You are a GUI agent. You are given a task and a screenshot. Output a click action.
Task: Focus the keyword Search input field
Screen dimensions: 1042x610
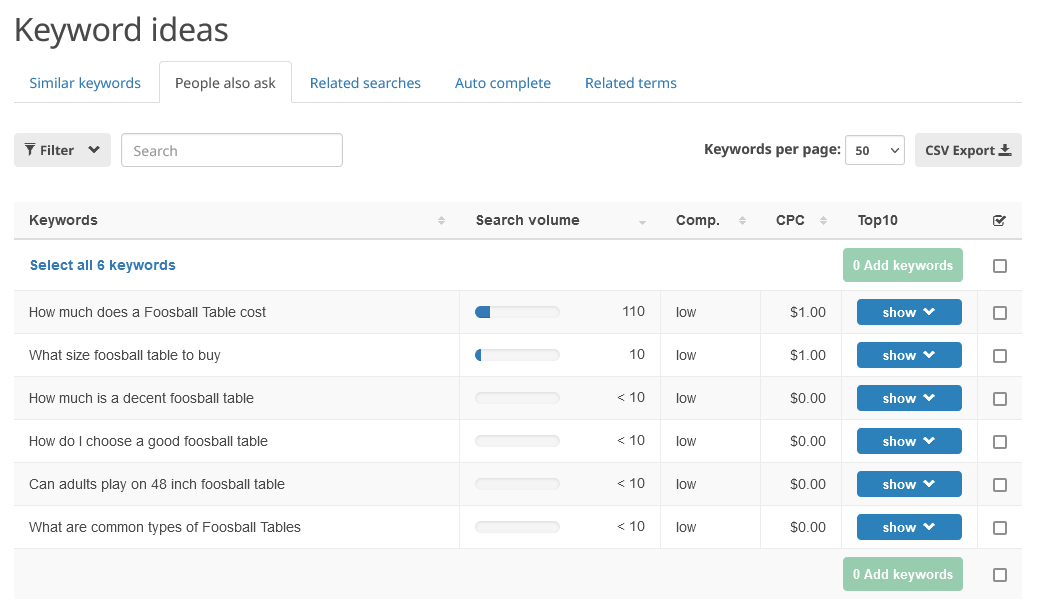pyautogui.click(x=232, y=150)
